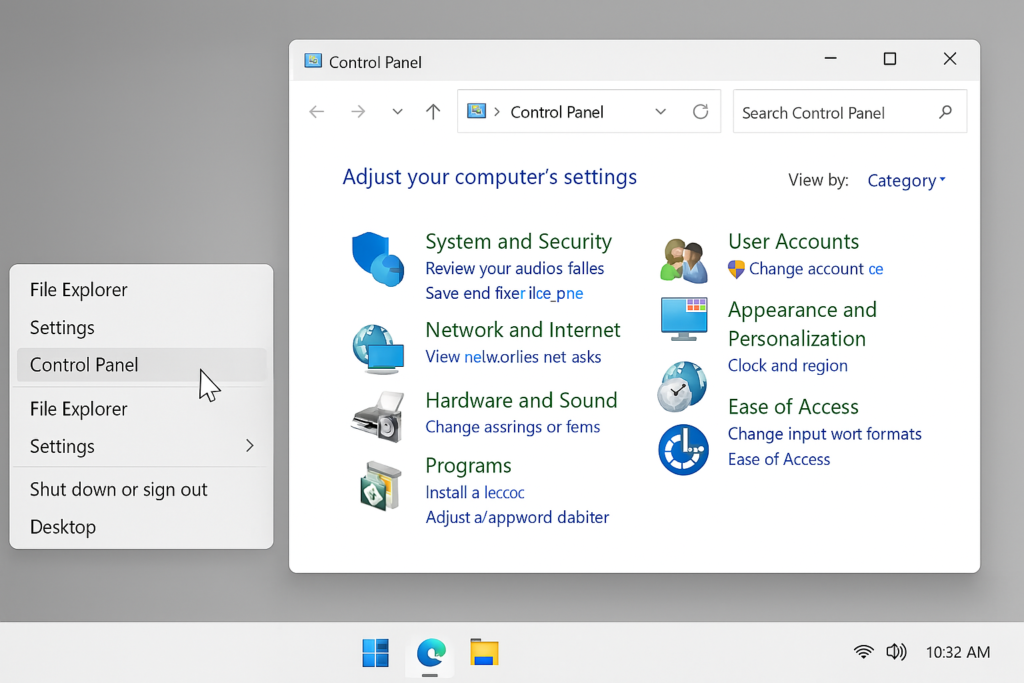Refresh the Control Panel view
This screenshot has height=683, width=1024.
[x=701, y=112]
